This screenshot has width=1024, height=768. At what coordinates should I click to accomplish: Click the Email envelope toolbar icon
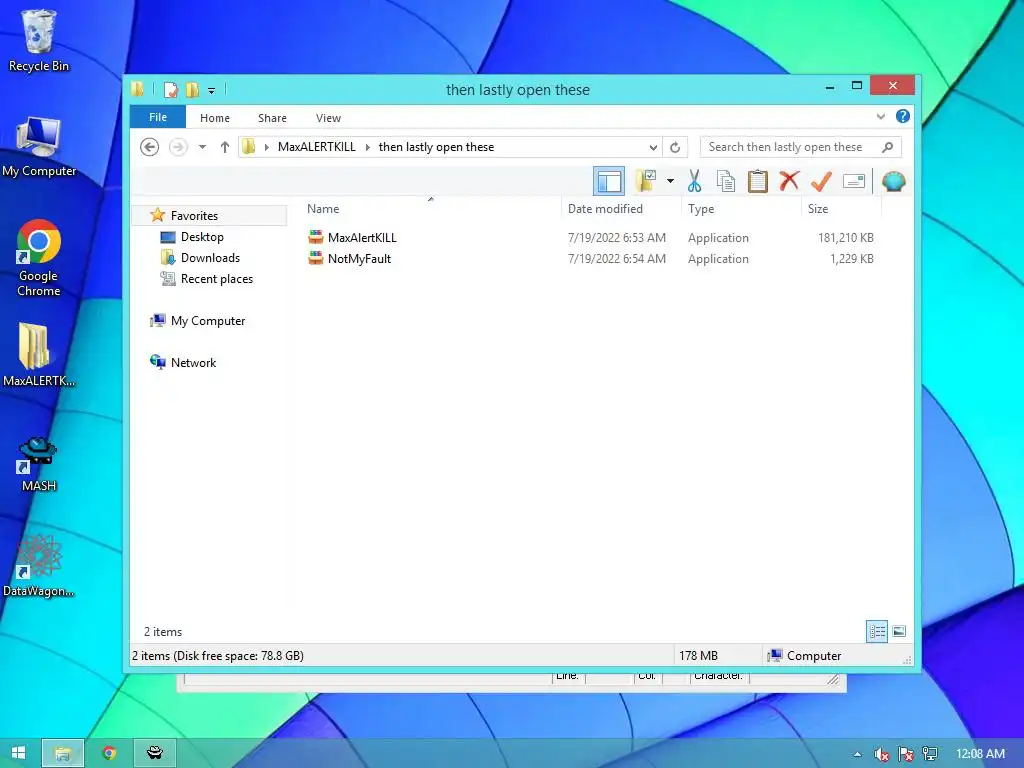coord(854,181)
